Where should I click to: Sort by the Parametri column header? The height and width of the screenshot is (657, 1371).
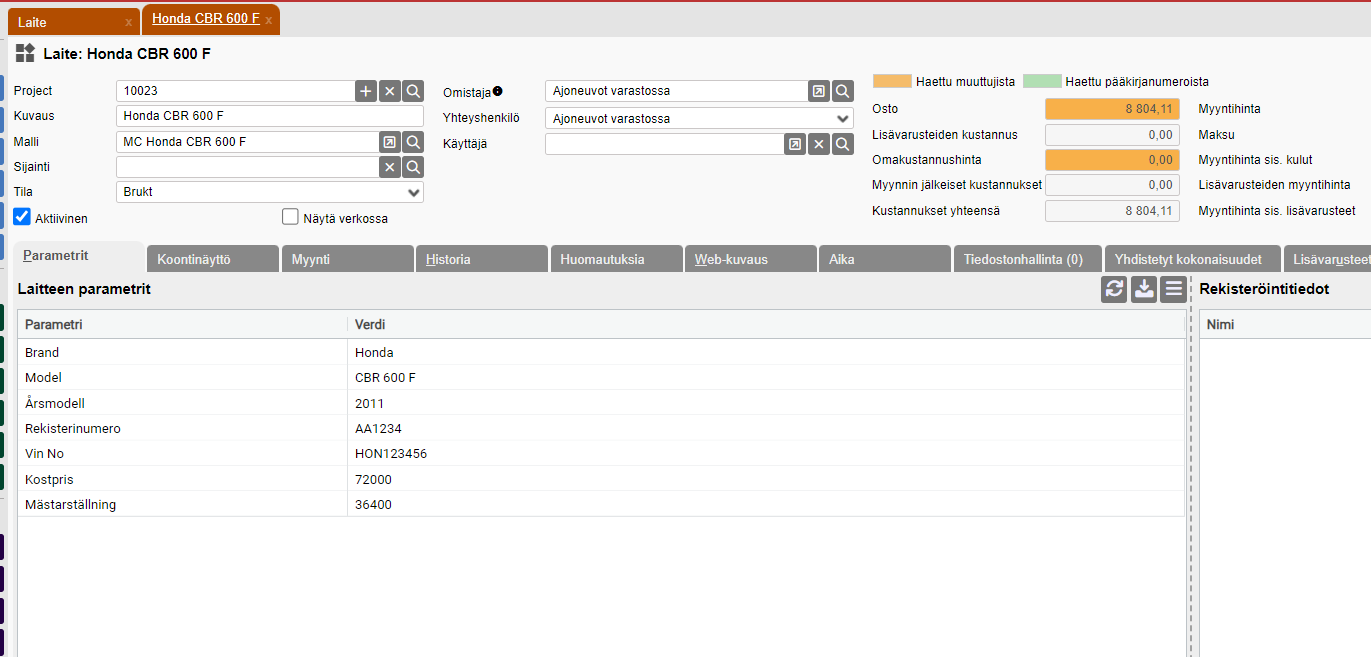coord(183,325)
